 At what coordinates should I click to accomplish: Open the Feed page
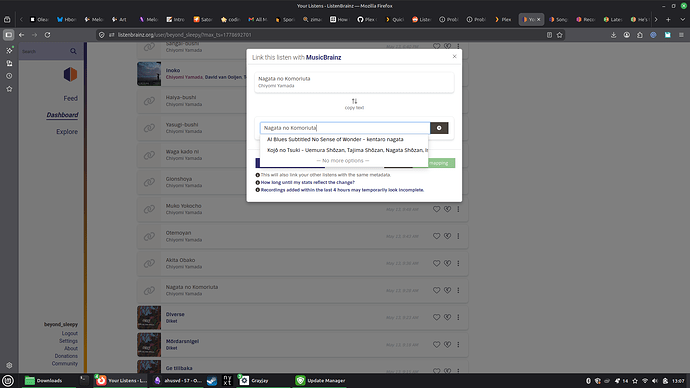pos(70,98)
